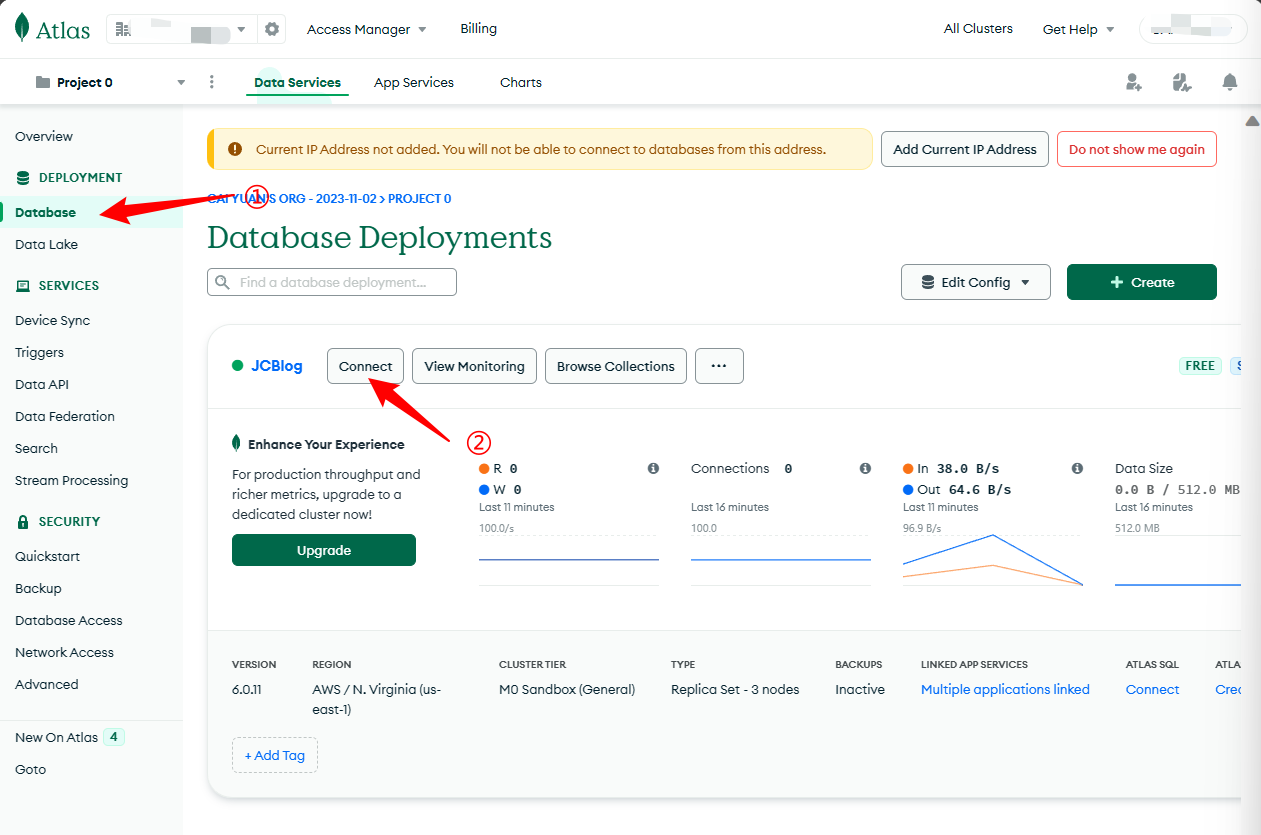Click info icon next to Connections

point(865,468)
